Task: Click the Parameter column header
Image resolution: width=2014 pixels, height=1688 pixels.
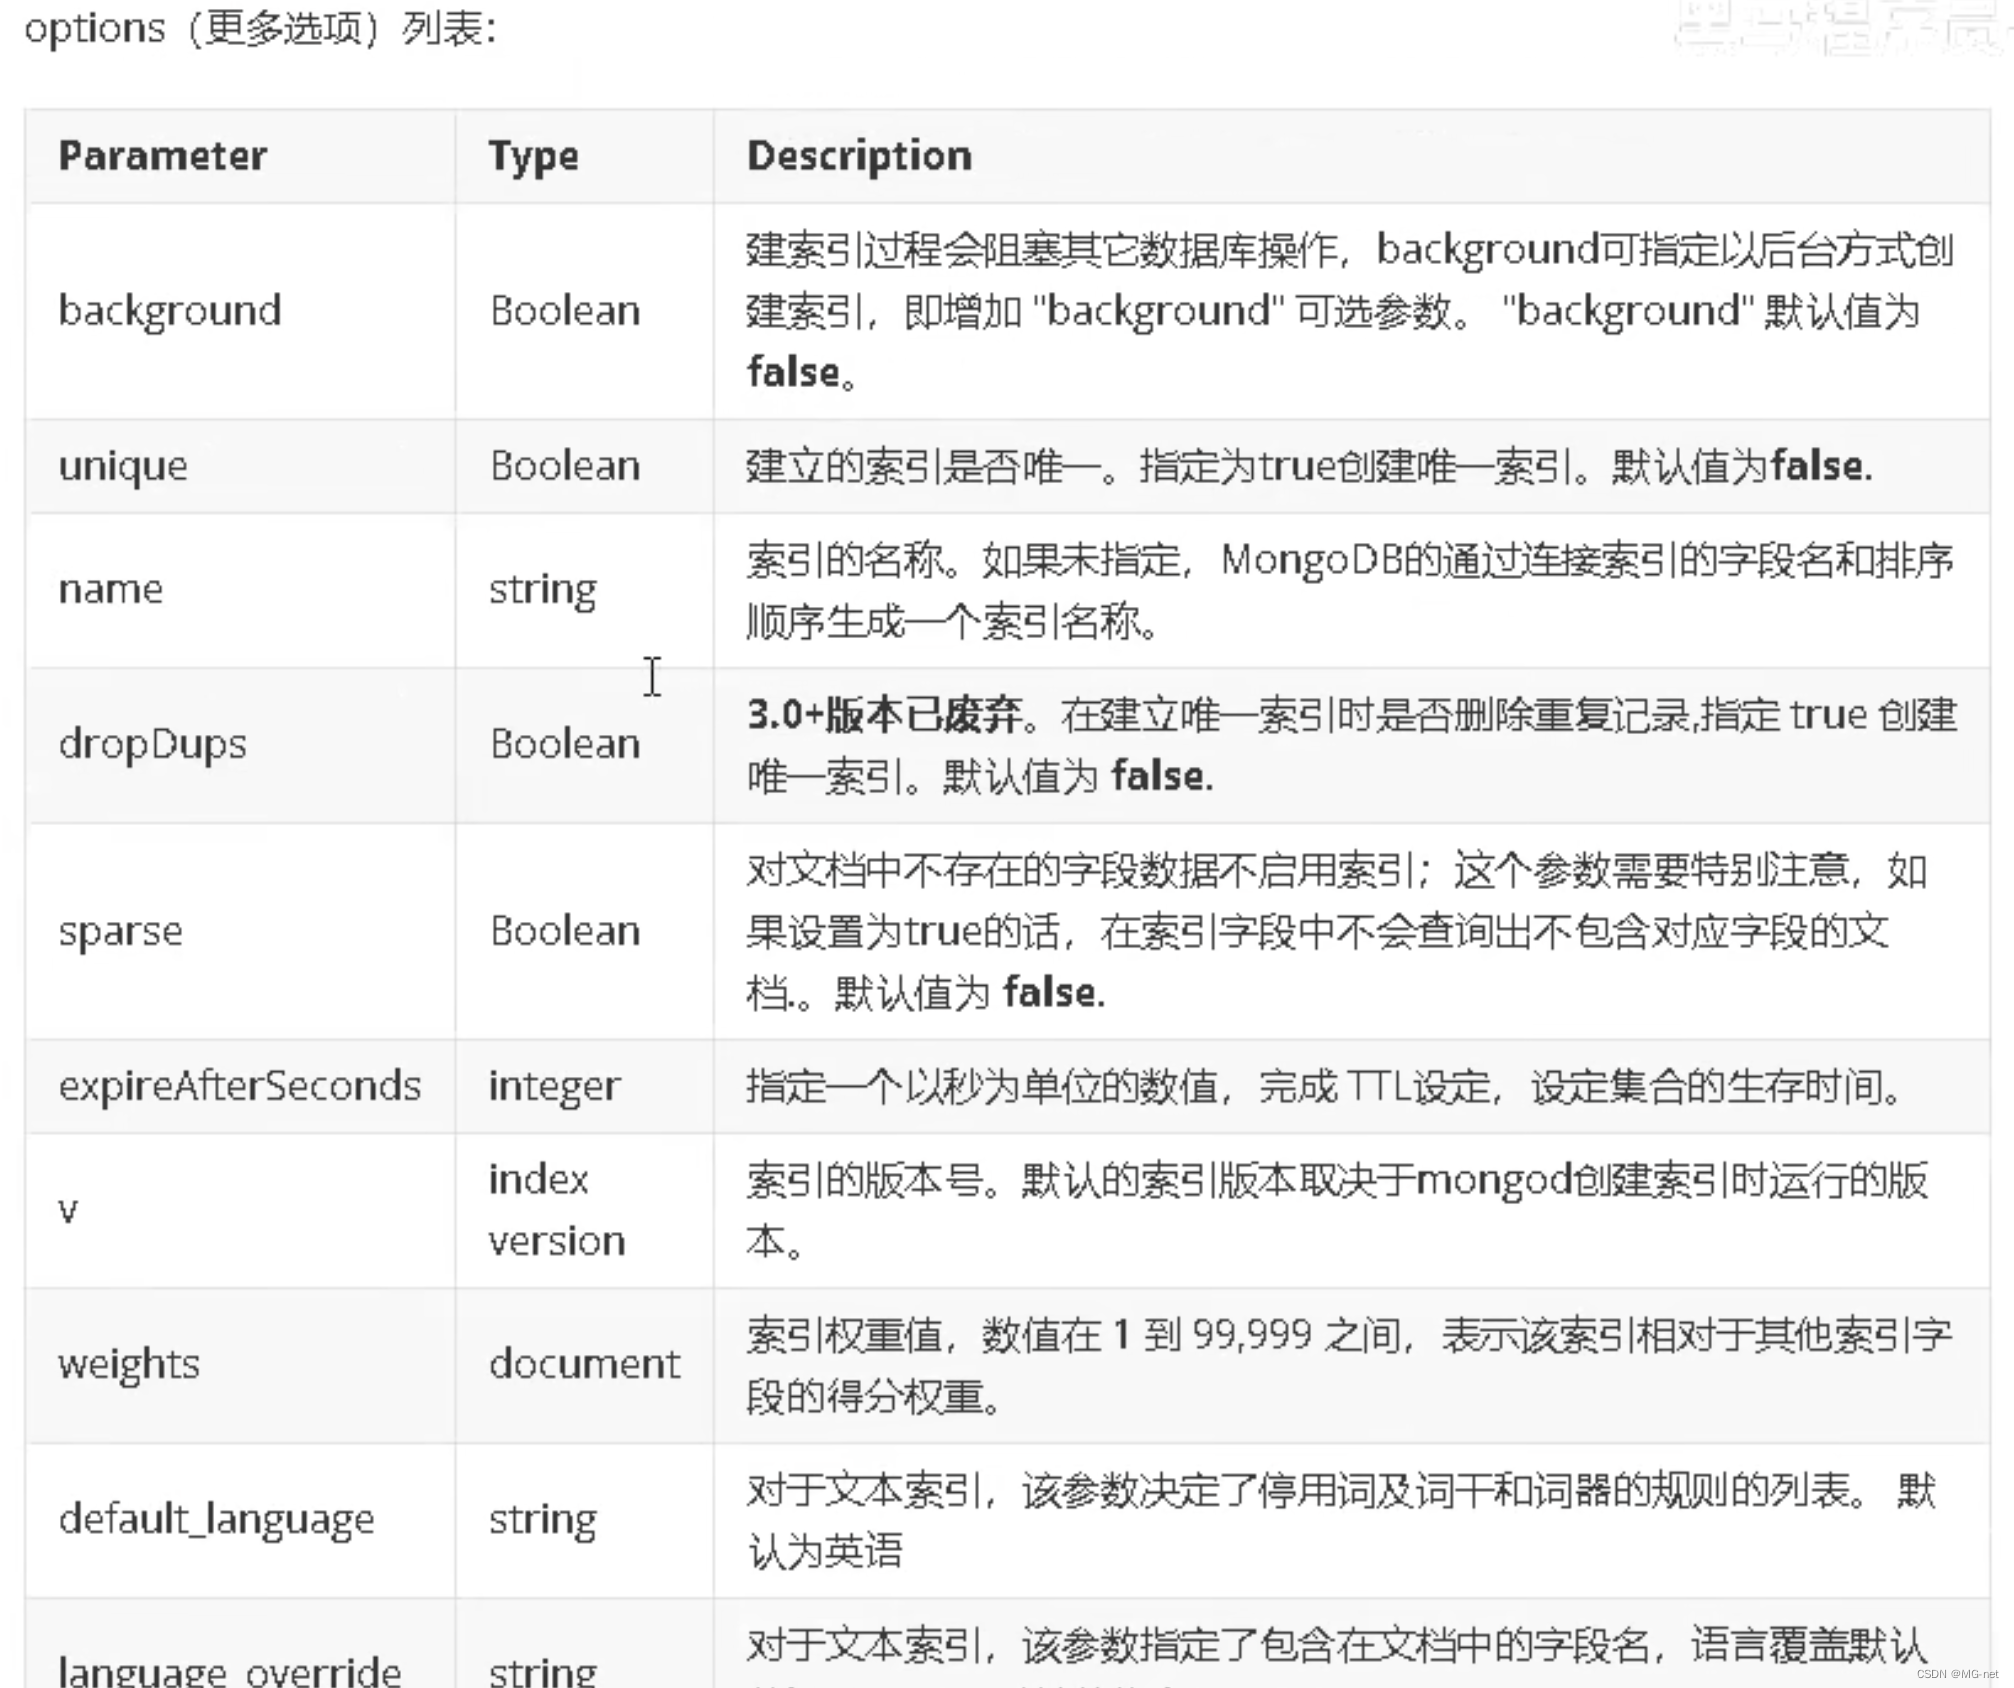Action: pyautogui.click(x=163, y=156)
